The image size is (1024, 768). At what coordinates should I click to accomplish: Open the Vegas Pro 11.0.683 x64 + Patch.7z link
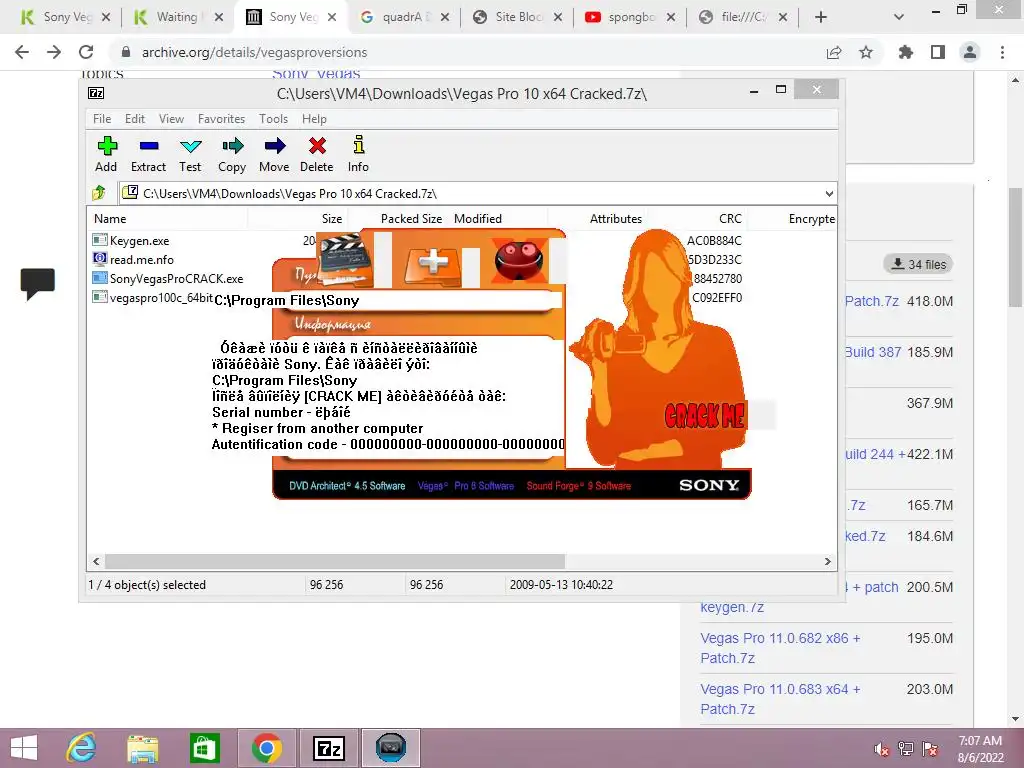[780, 699]
